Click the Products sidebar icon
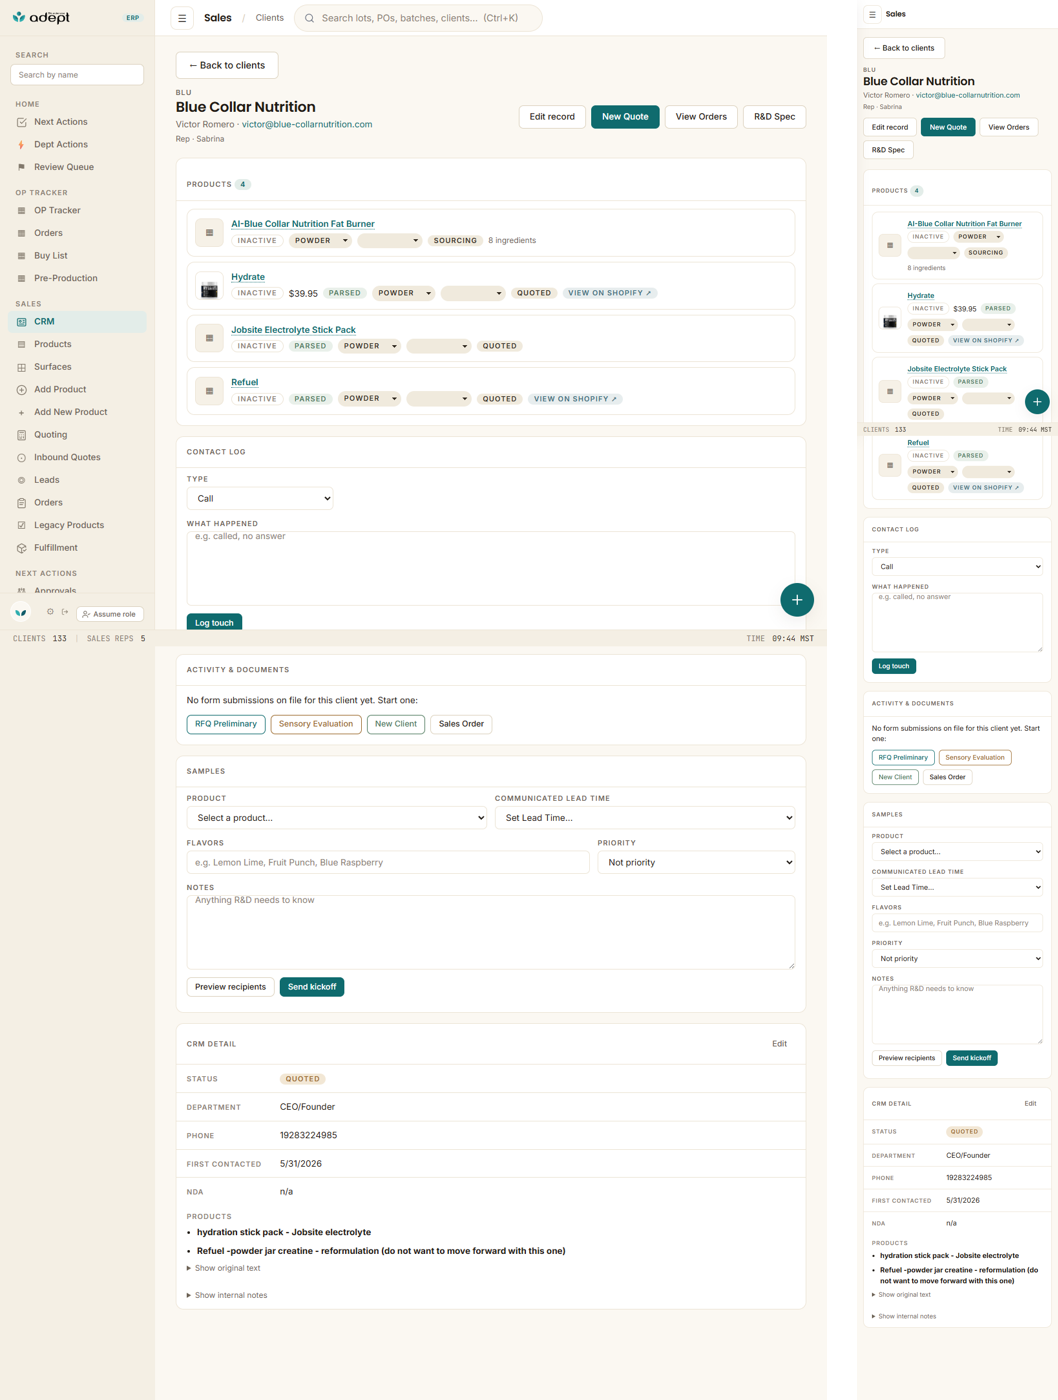1058x1400 pixels. (x=21, y=345)
